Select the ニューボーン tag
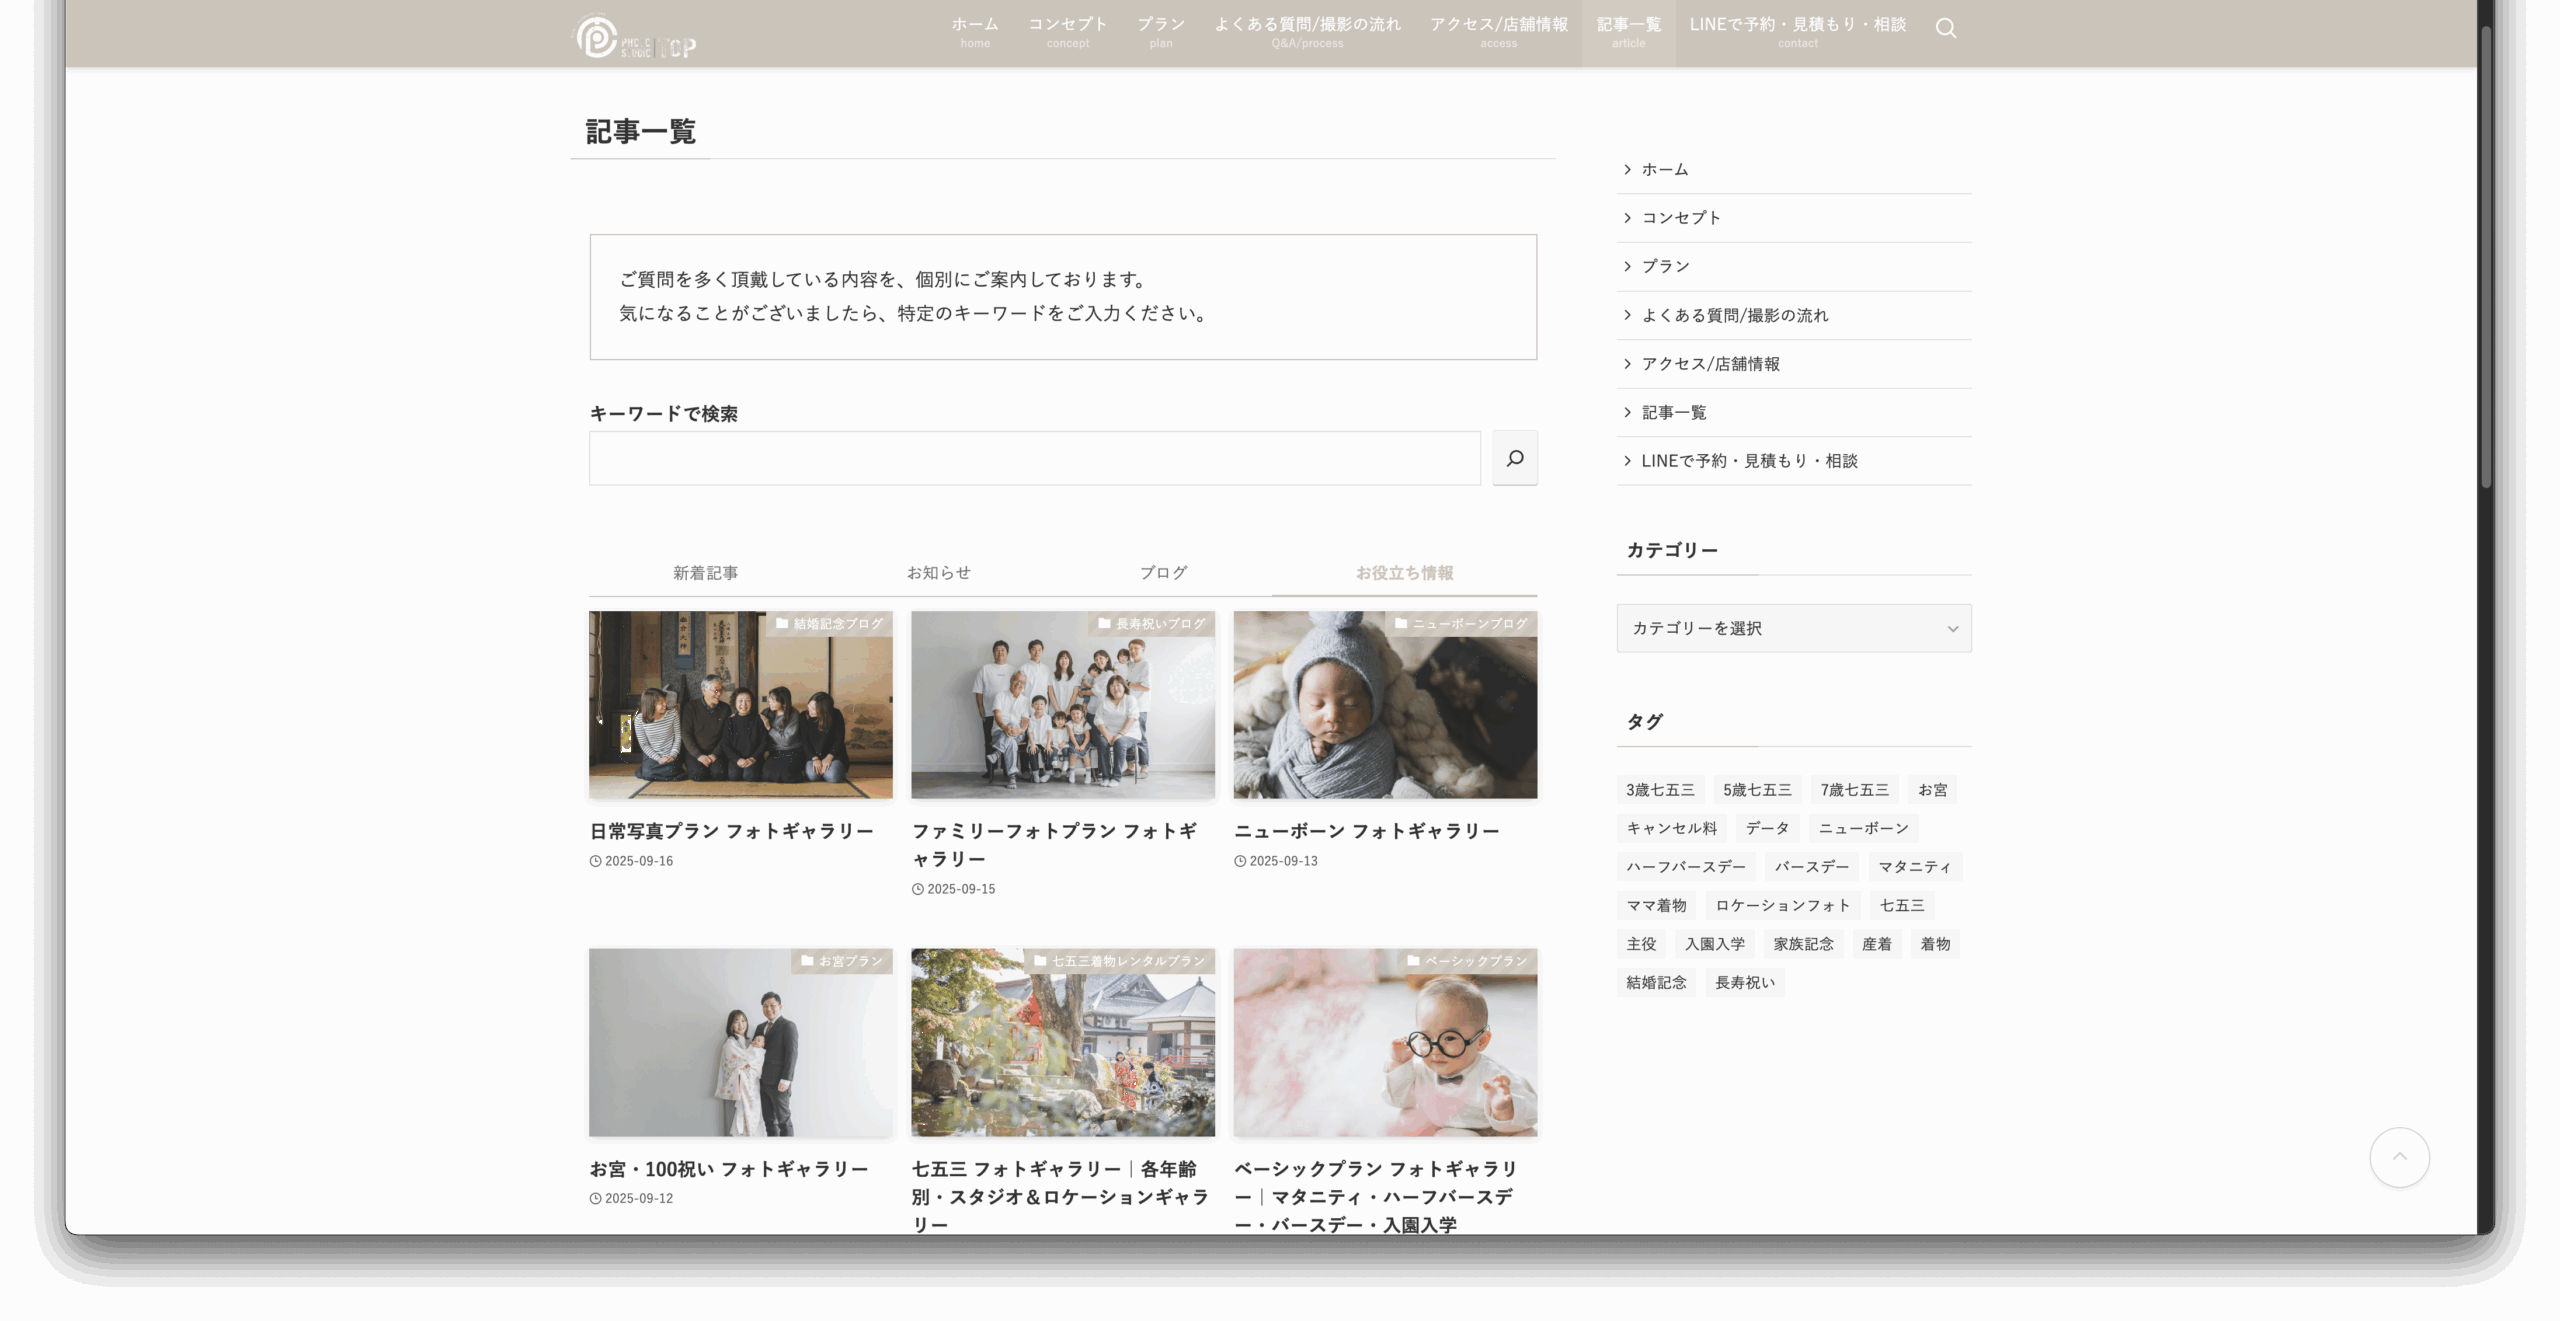Viewport: 2560px width, 1321px height. (x=1863, y=828)
